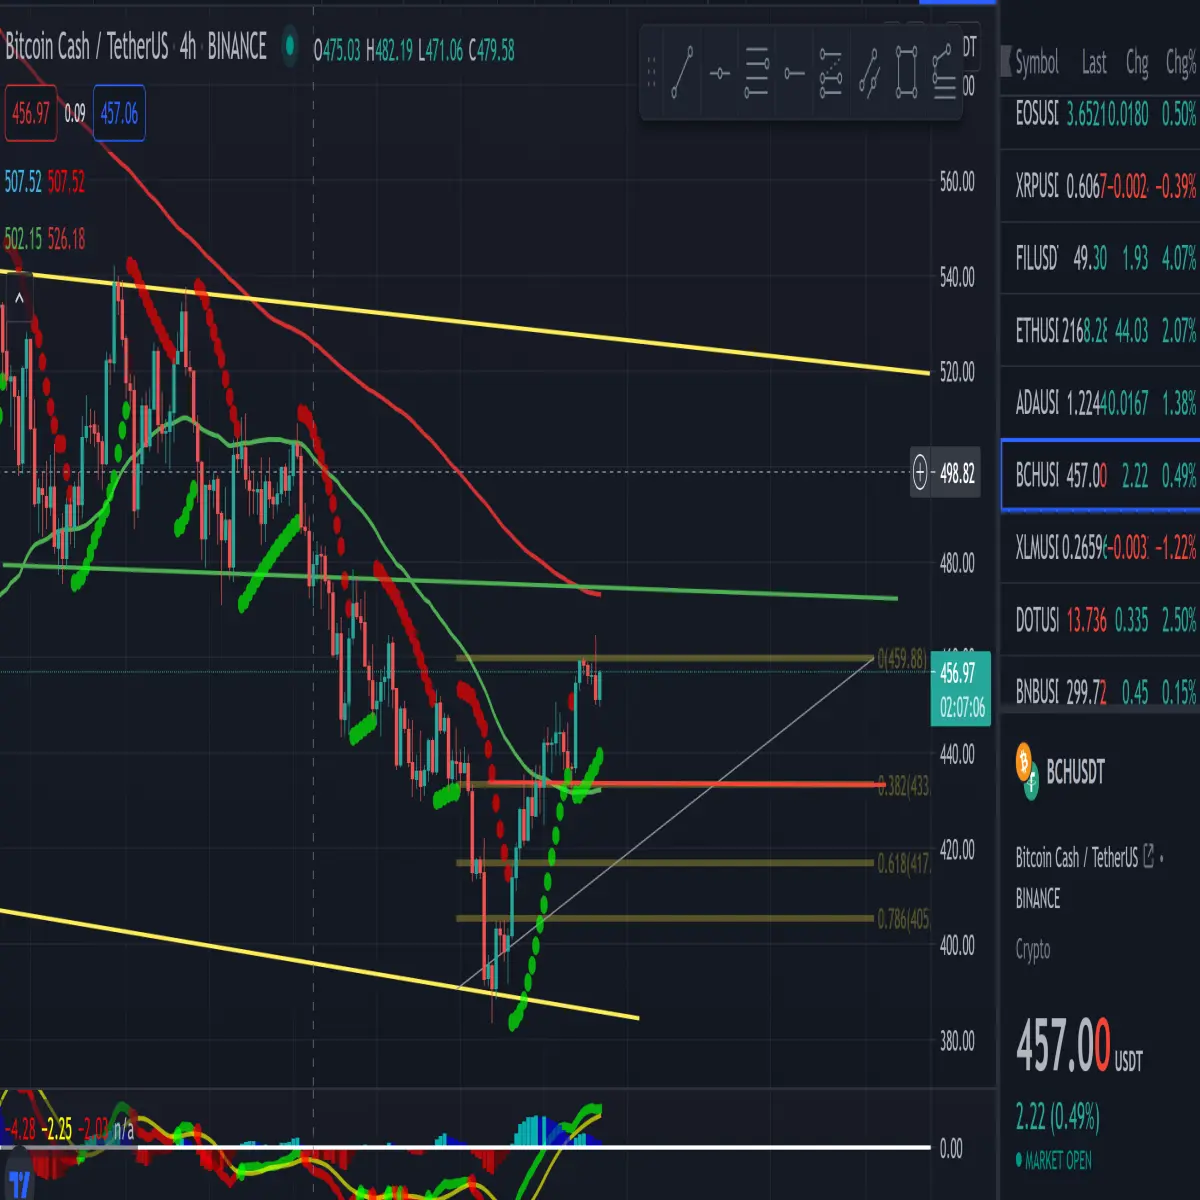The image size is (1200, 1200).
Task: Select the Trend-Based Fib Extension tool
Action: tap(831, 72)
